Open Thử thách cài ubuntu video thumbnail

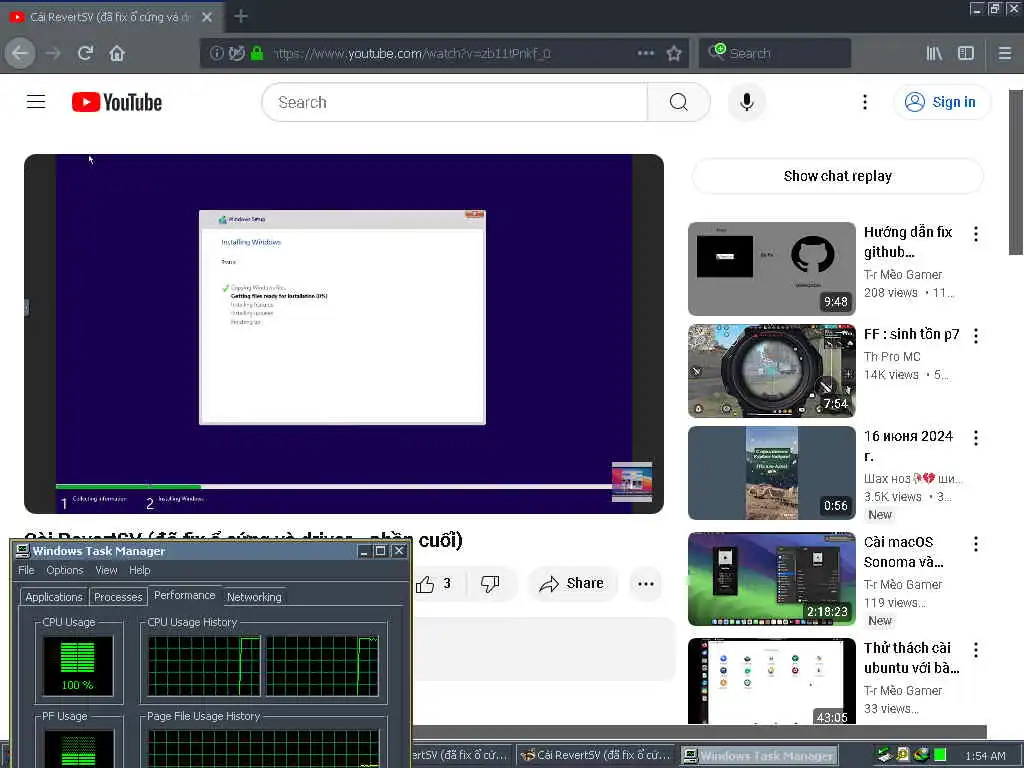click(x=771, y=680)
